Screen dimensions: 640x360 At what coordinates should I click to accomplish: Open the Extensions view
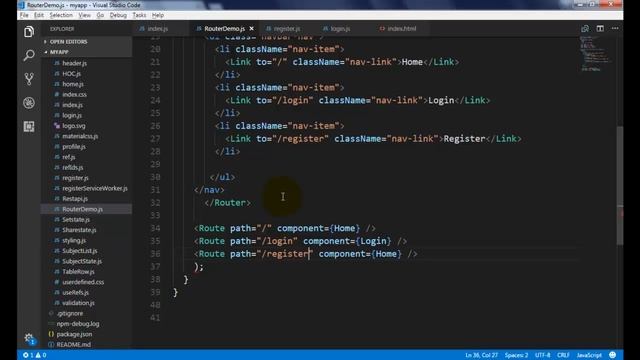click(x=29, y=127)
